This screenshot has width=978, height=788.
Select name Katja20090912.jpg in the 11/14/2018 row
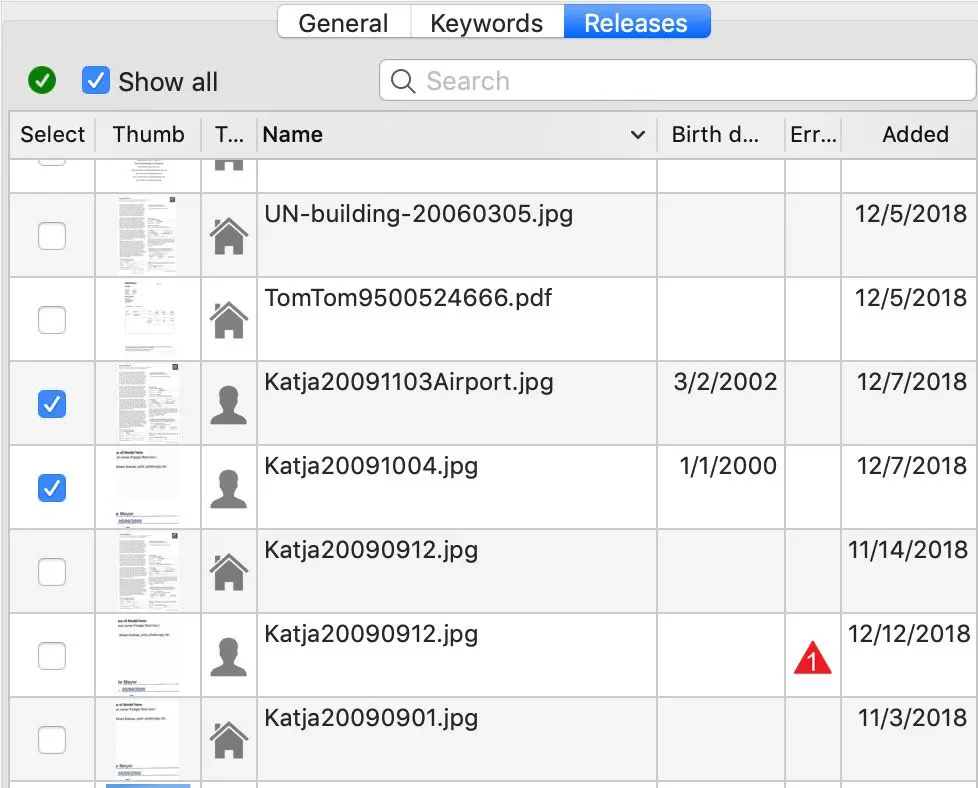point(371,550)
